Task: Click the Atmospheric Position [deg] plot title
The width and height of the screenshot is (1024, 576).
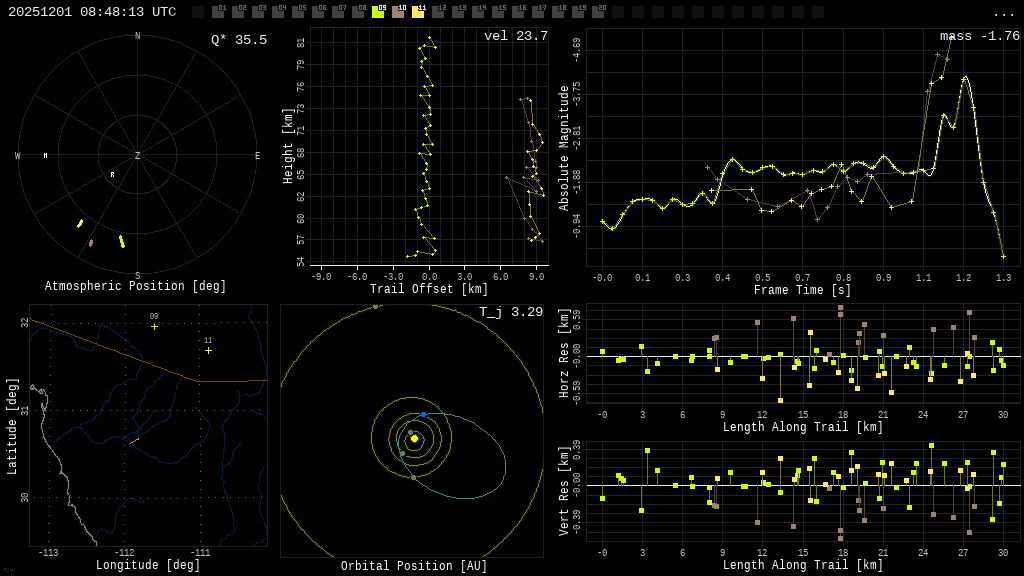Action: click(136, 287)
